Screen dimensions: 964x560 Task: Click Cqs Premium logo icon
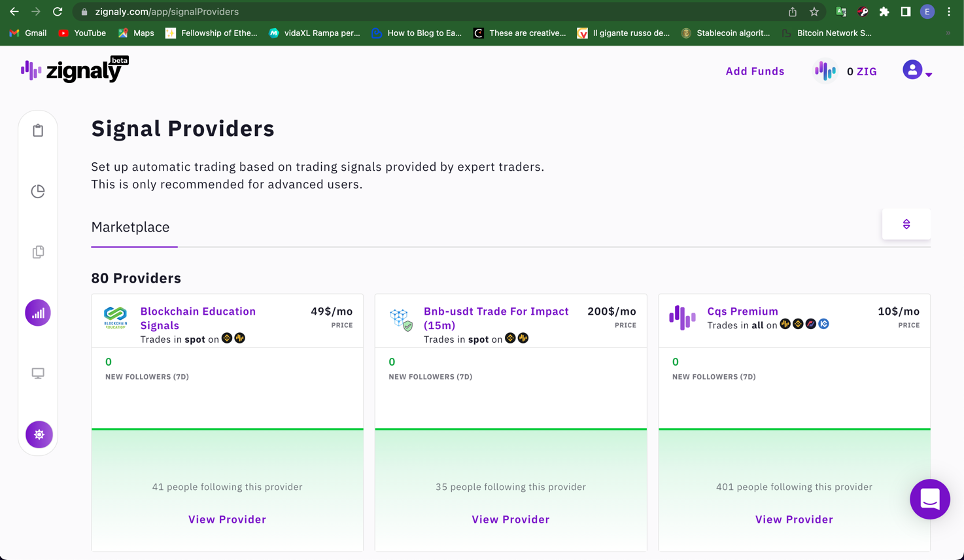[682, 318]
